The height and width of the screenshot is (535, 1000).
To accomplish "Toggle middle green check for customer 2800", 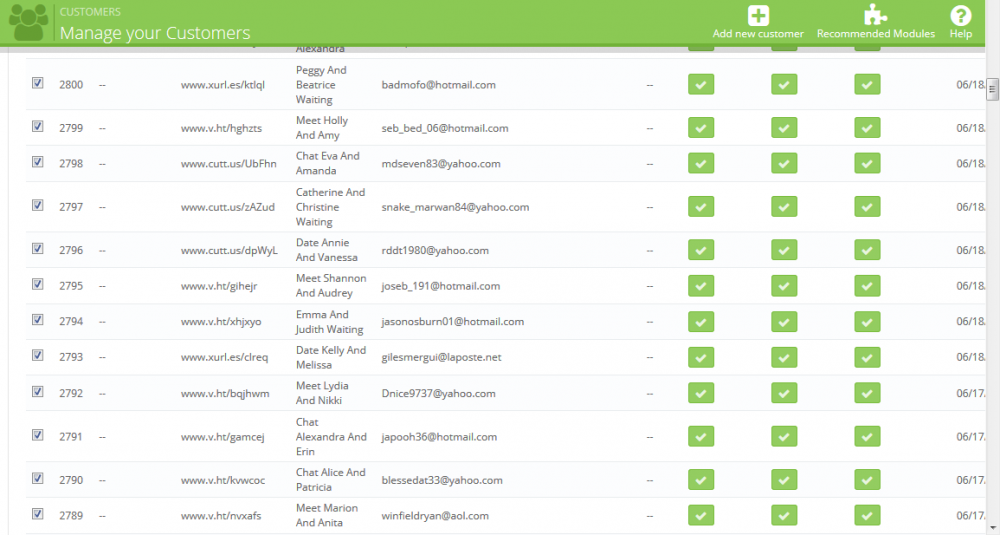I will click(x=784, y=84).
